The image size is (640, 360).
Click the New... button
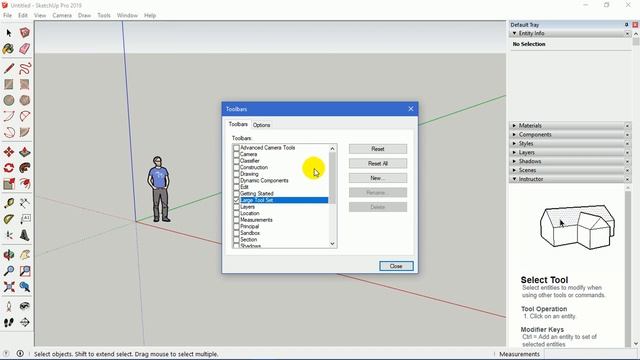click(378, 178)
